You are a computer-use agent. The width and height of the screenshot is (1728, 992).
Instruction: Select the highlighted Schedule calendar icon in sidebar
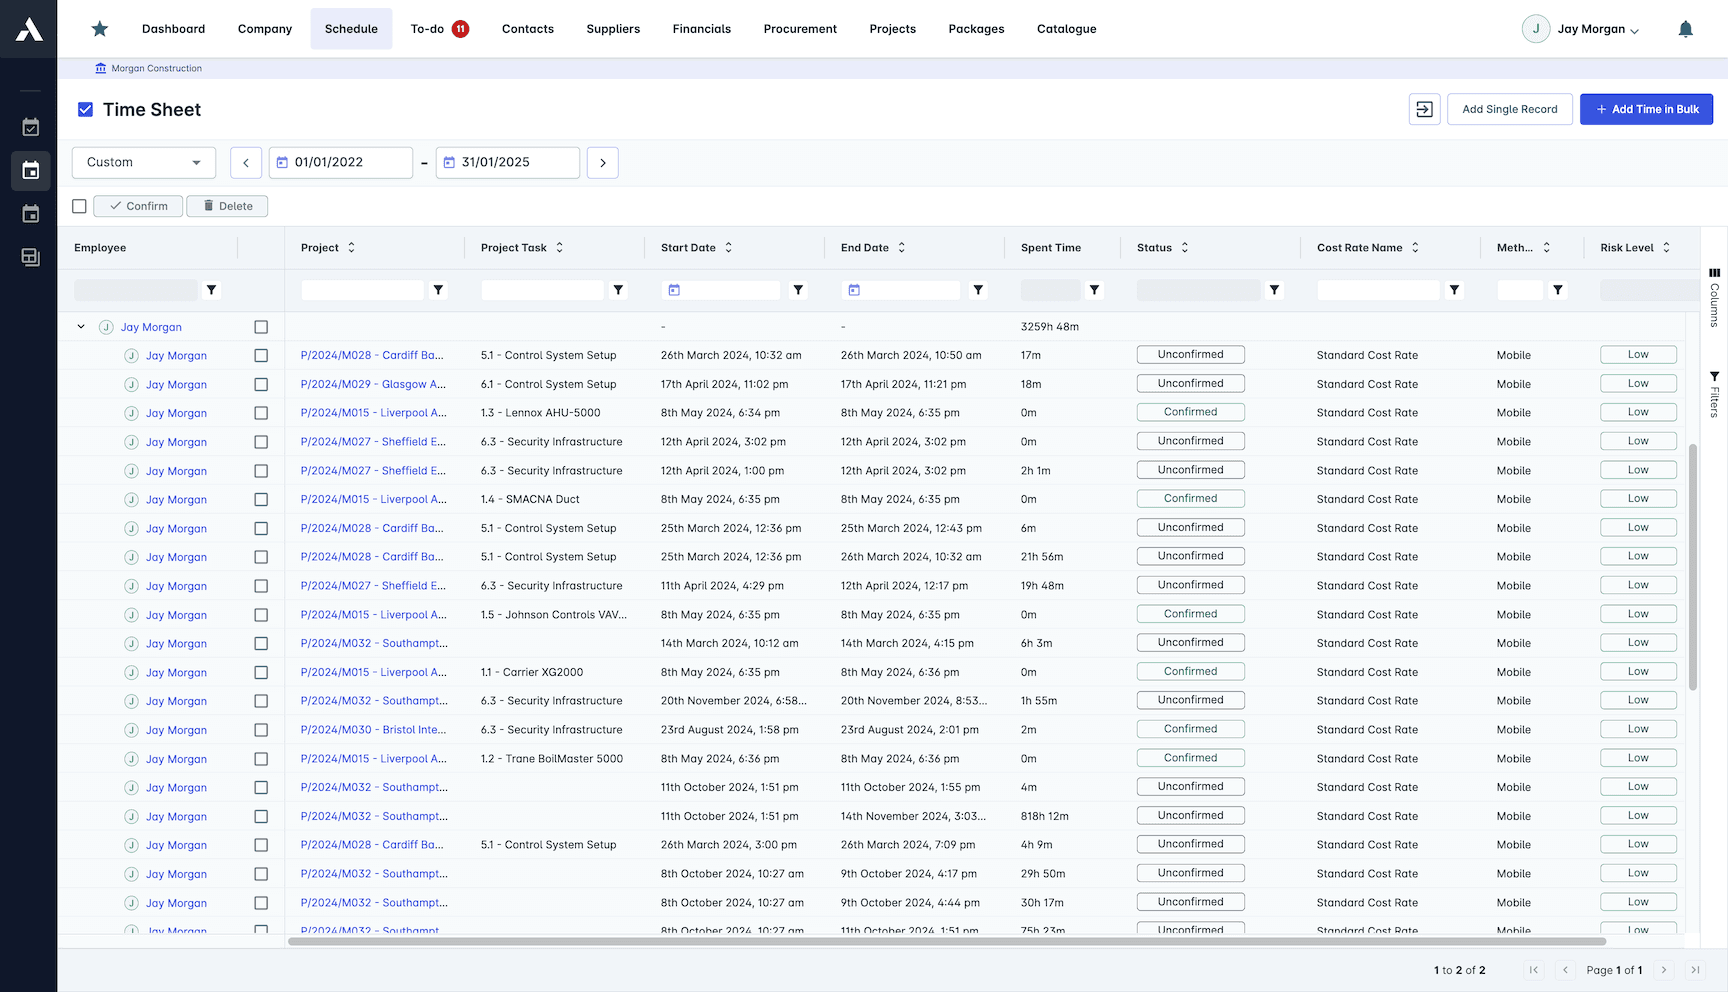pyautogui.click(x=30, y=170)
